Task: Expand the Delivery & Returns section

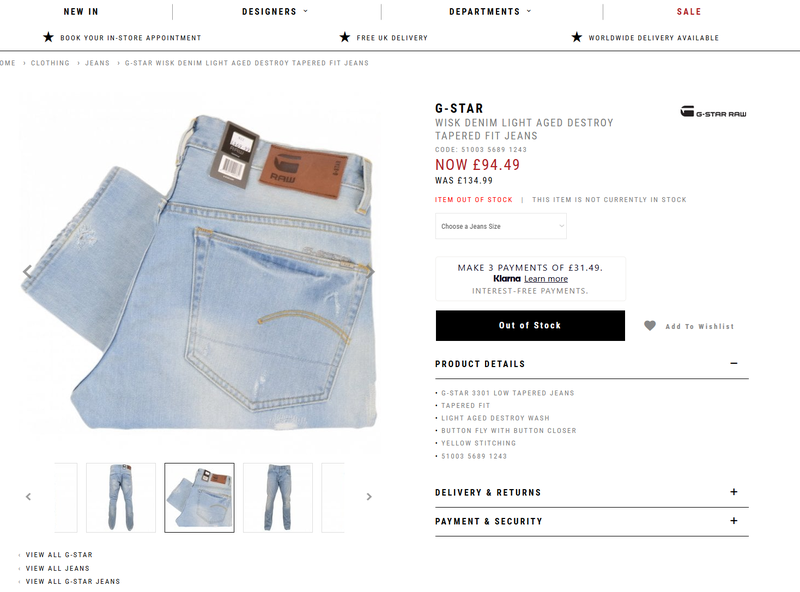Action: (x=734, y=492)
